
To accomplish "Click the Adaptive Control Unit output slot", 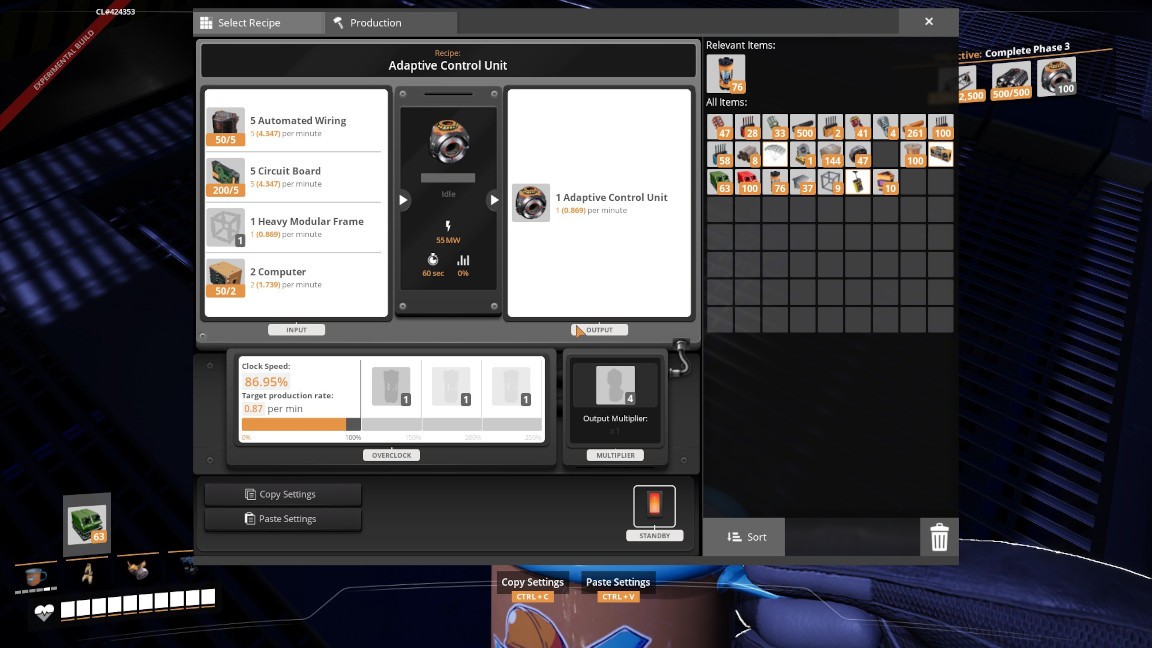I will point(530,203).
